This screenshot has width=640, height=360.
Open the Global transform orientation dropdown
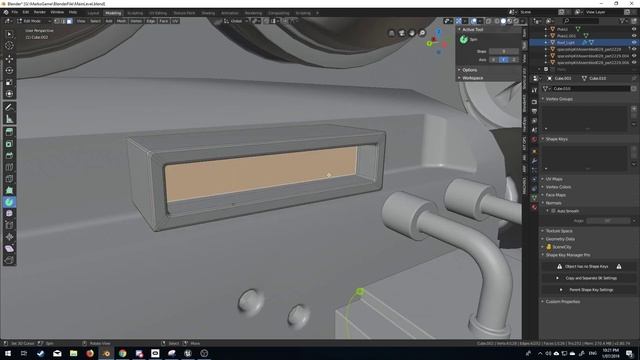(x=236, y=21)
